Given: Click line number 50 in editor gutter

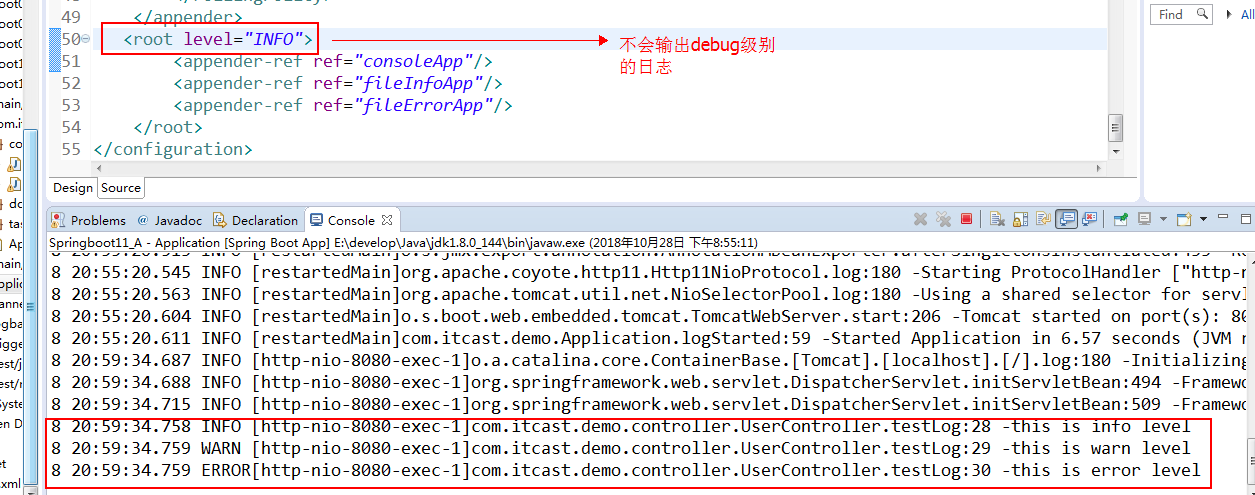Looking at the screenshot, I should (70, 40).
